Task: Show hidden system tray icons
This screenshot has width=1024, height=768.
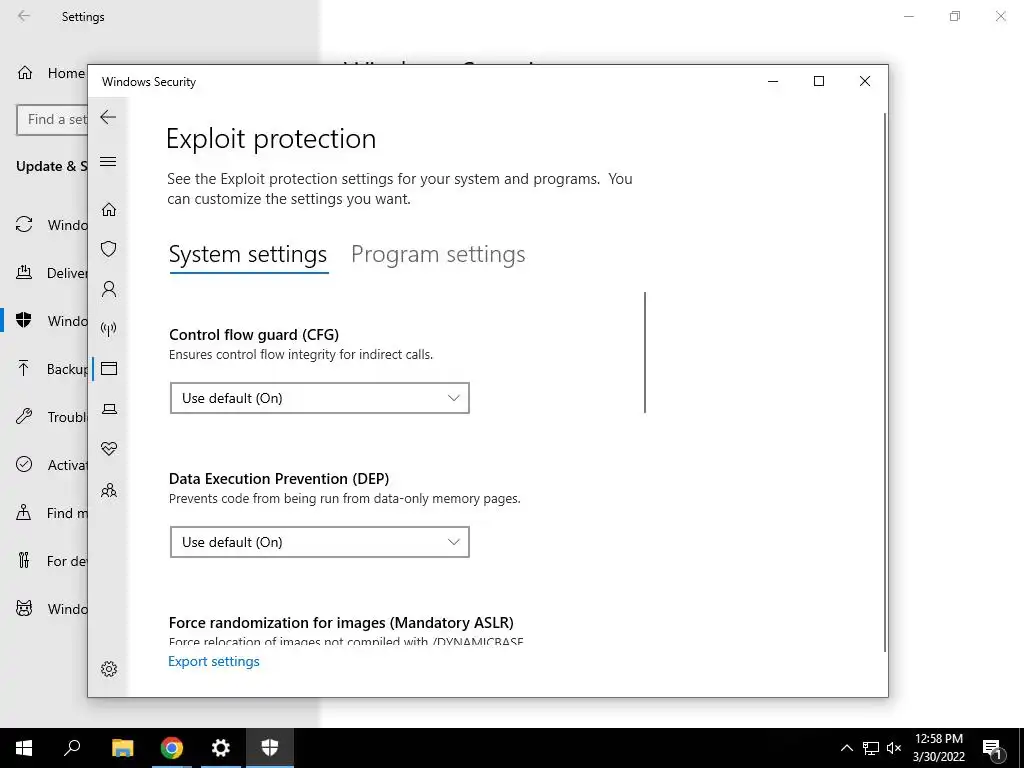Action: click(x=846, y=748)
